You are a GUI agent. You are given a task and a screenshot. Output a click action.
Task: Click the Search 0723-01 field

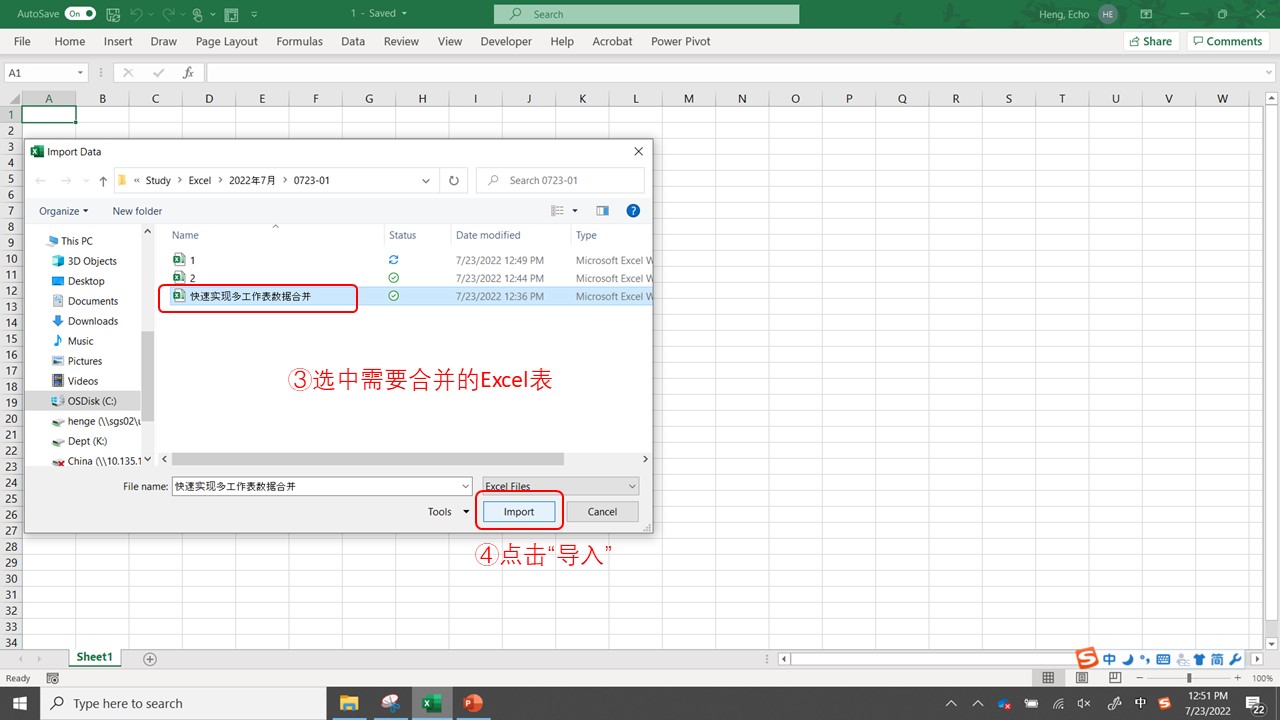pos(561,181)
